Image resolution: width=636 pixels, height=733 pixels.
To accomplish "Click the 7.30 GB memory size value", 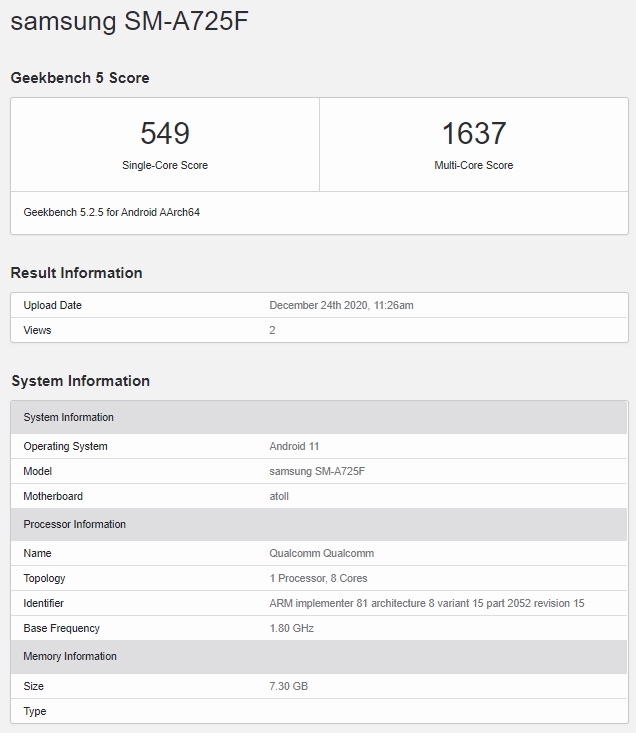I will (x=289, y=686).
